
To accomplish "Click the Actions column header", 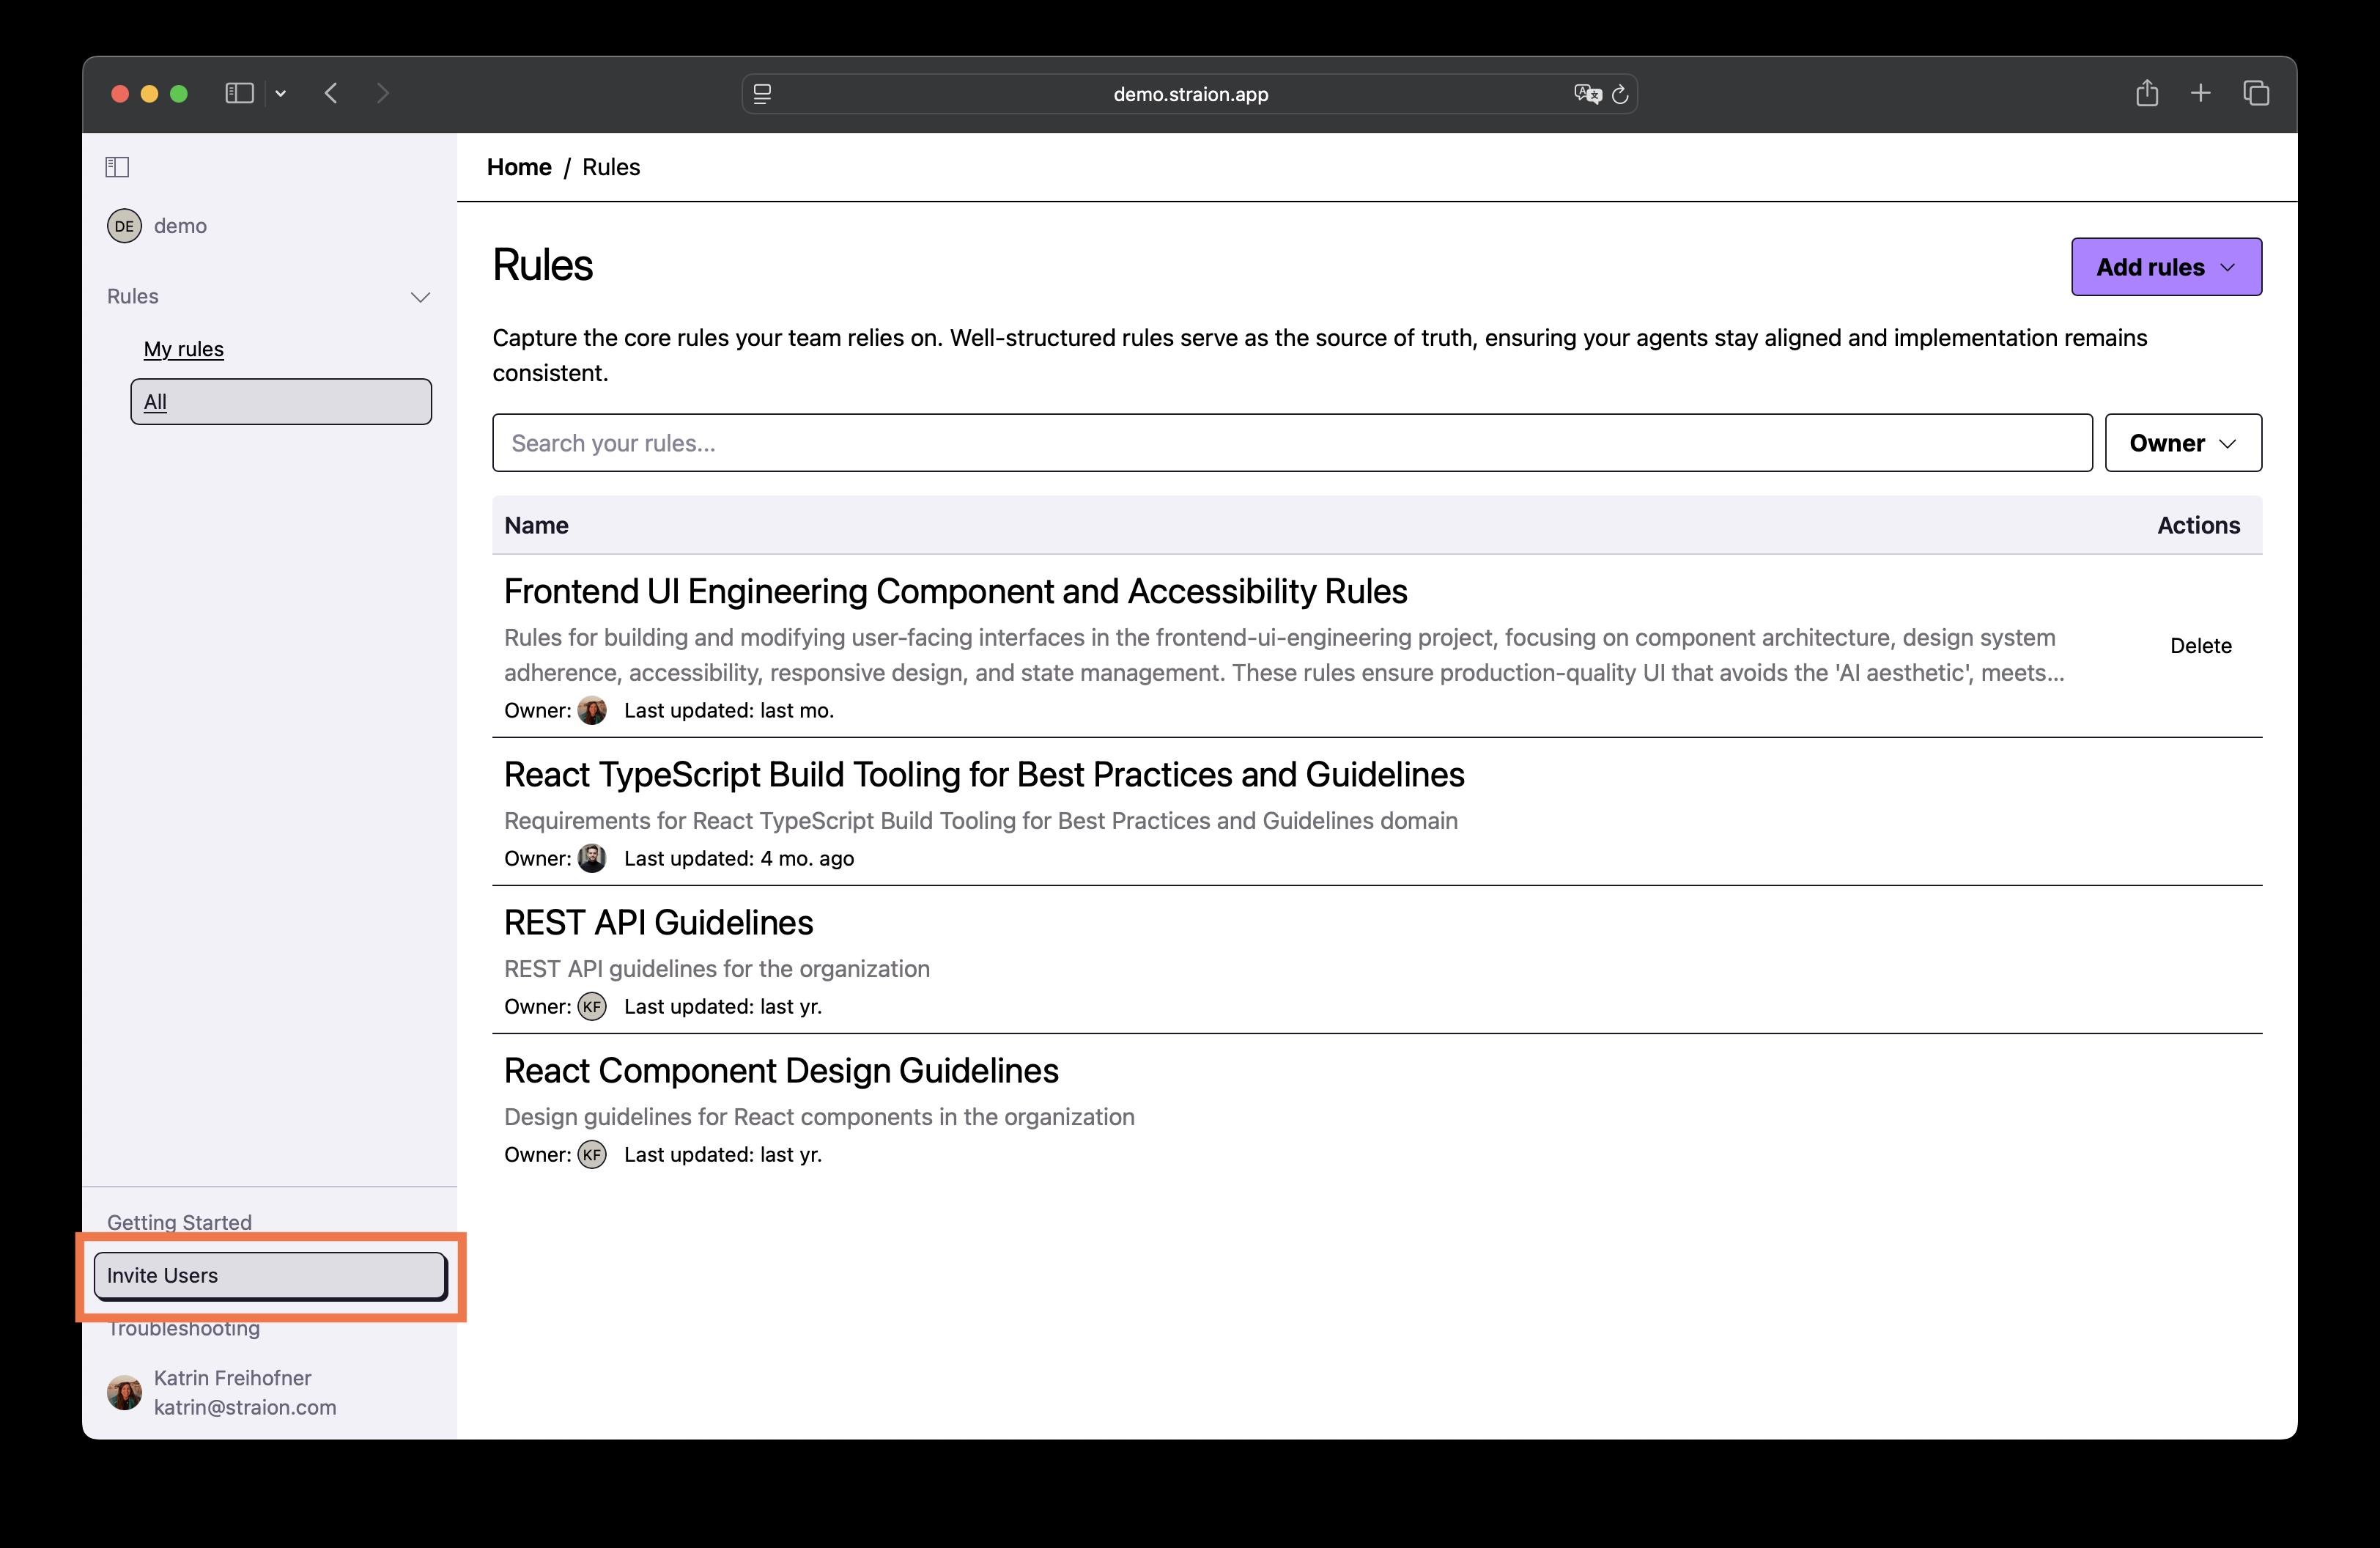I will pos(2198,525).
